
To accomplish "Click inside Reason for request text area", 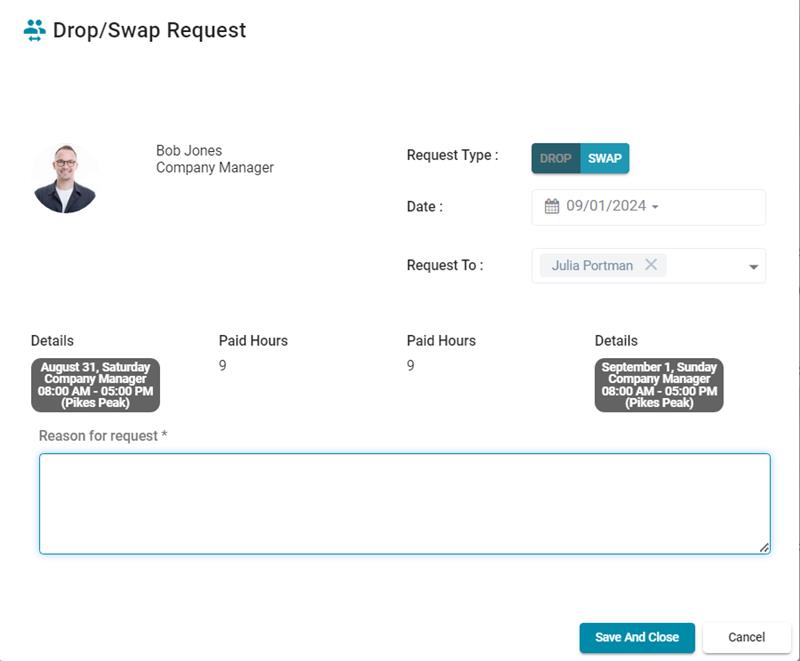I will [405, 503].
